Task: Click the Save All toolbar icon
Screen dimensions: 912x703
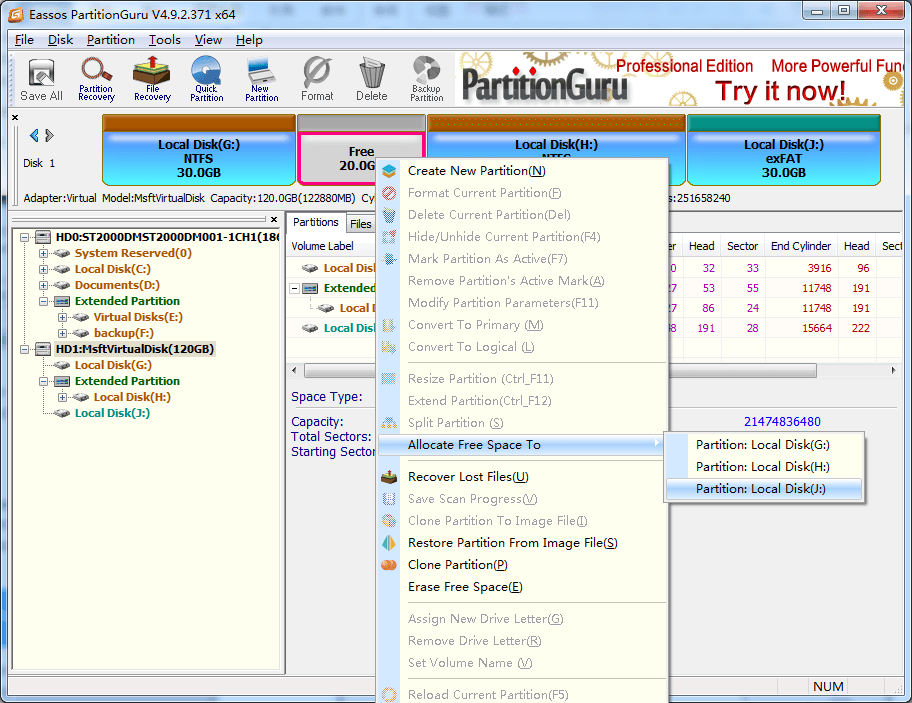Action: click(41, 80)
